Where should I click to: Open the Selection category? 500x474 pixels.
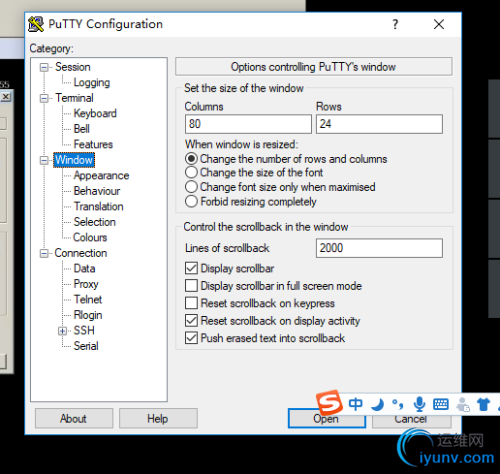pyautogui.click(x=95, y=222)
